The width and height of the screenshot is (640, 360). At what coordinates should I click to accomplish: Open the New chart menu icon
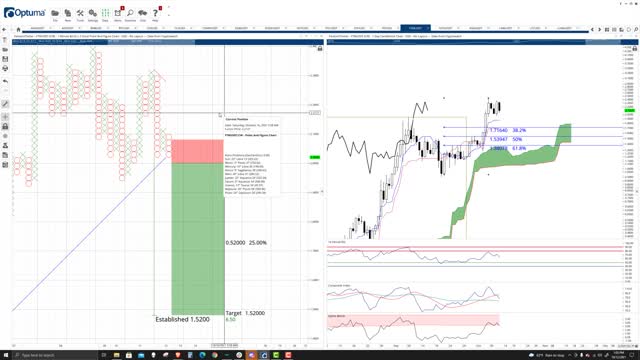click(x=68, y=13)
